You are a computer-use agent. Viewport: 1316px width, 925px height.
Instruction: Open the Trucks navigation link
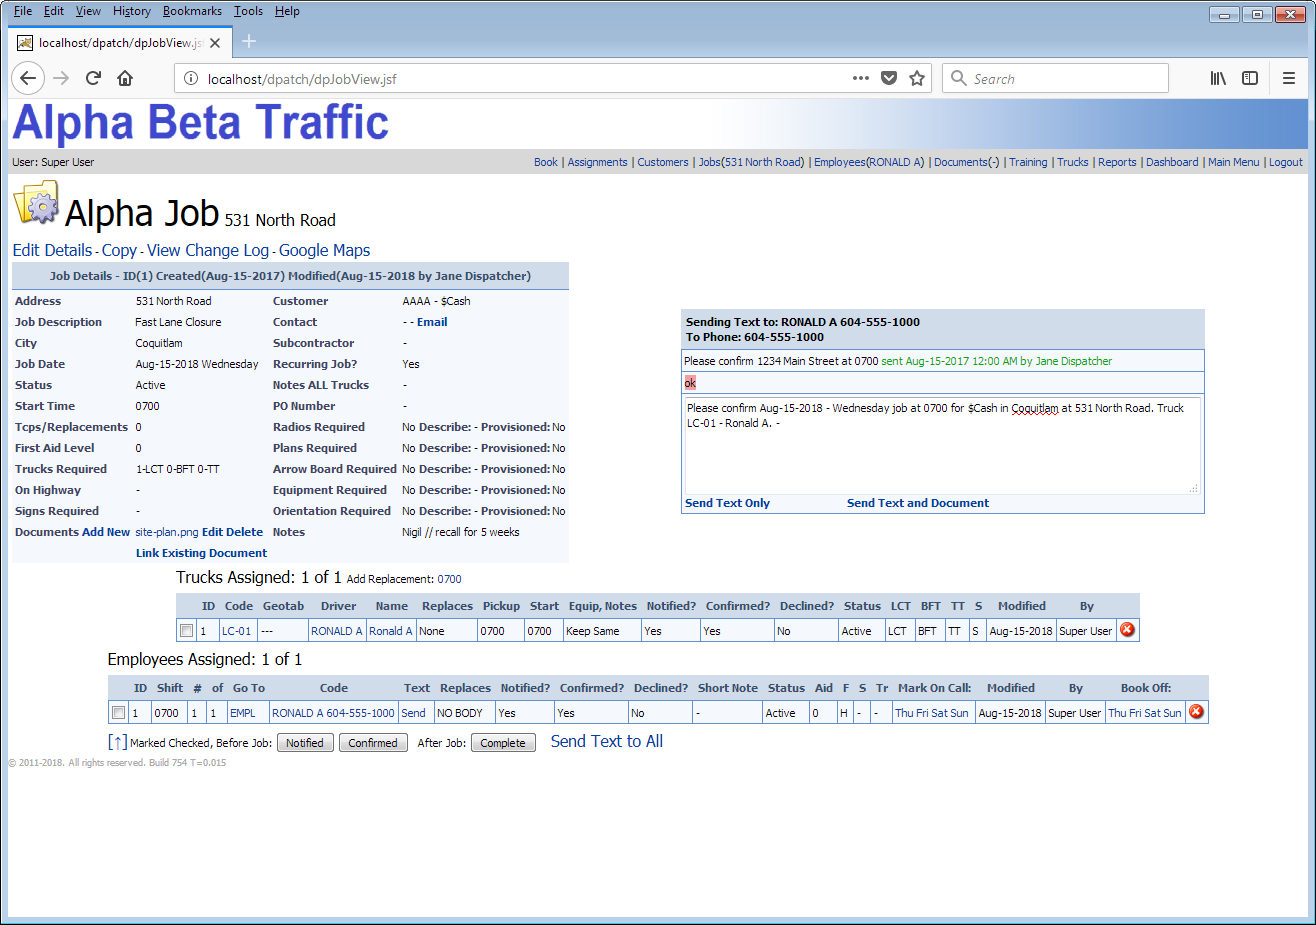pyautogui.click(x=1073, y=162)
